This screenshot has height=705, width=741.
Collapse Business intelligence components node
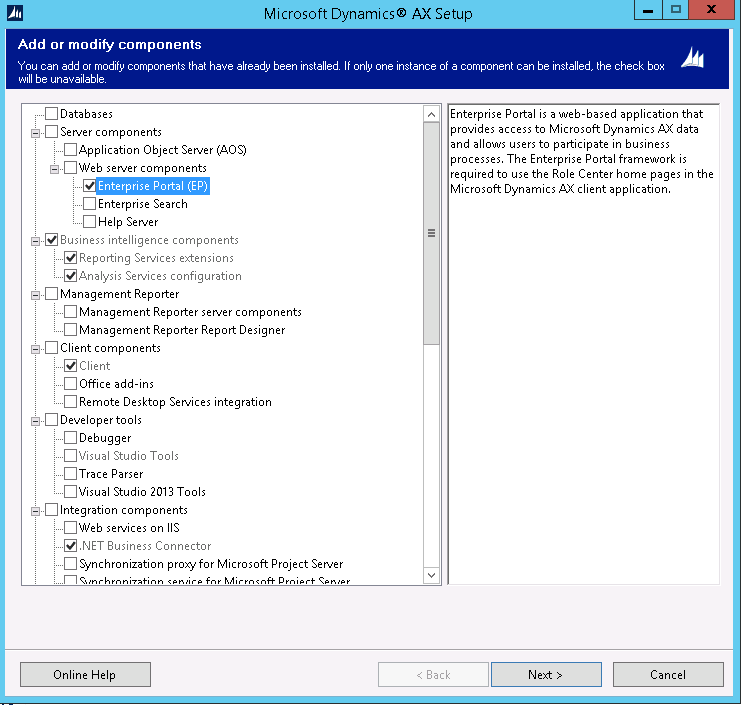click(x=35, y=241)
